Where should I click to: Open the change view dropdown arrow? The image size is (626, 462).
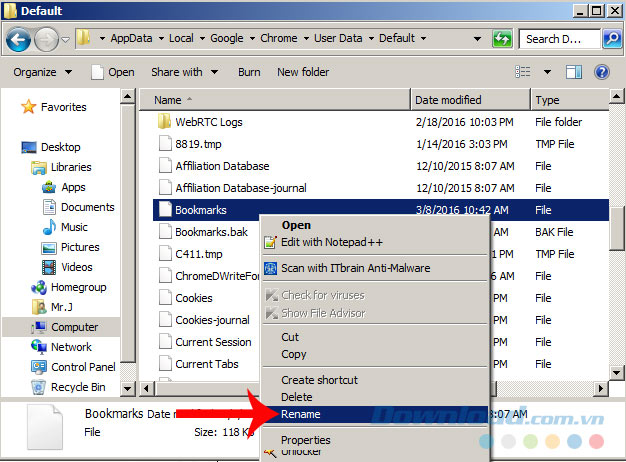coord(546,72)
